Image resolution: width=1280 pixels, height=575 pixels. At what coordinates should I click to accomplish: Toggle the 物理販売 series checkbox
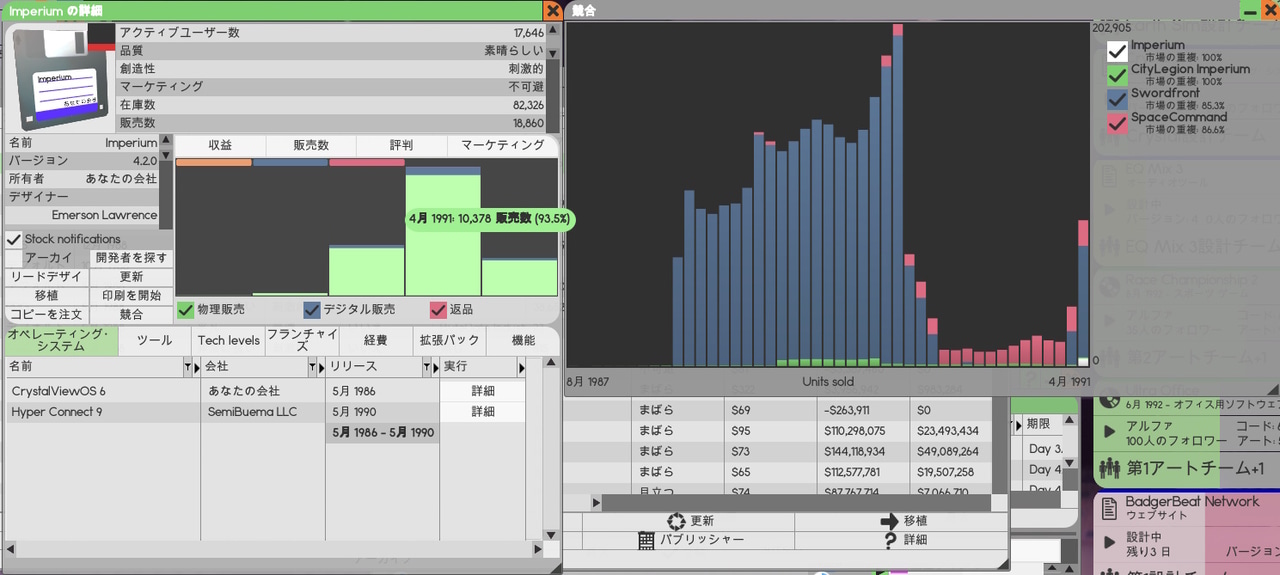click(186, 310)
